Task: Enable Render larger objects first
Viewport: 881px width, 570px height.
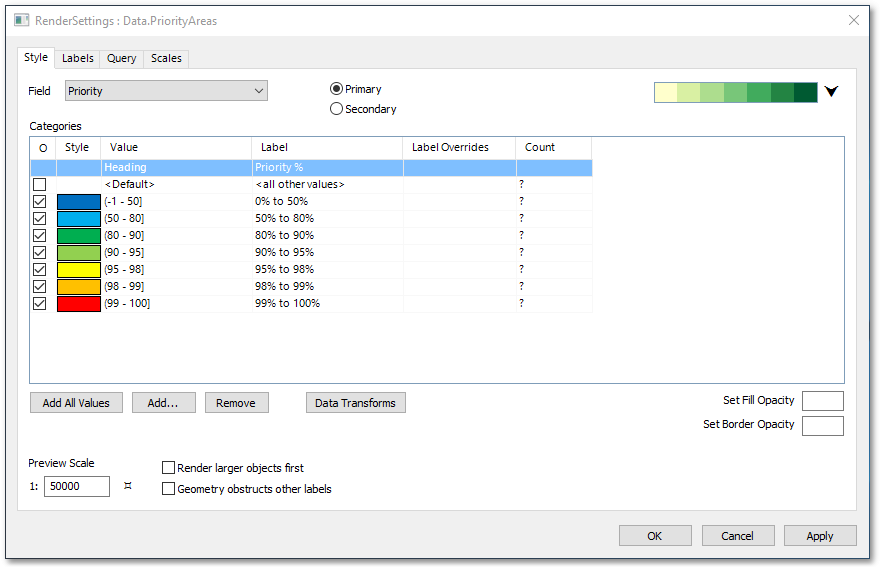Action: point(168,468)
